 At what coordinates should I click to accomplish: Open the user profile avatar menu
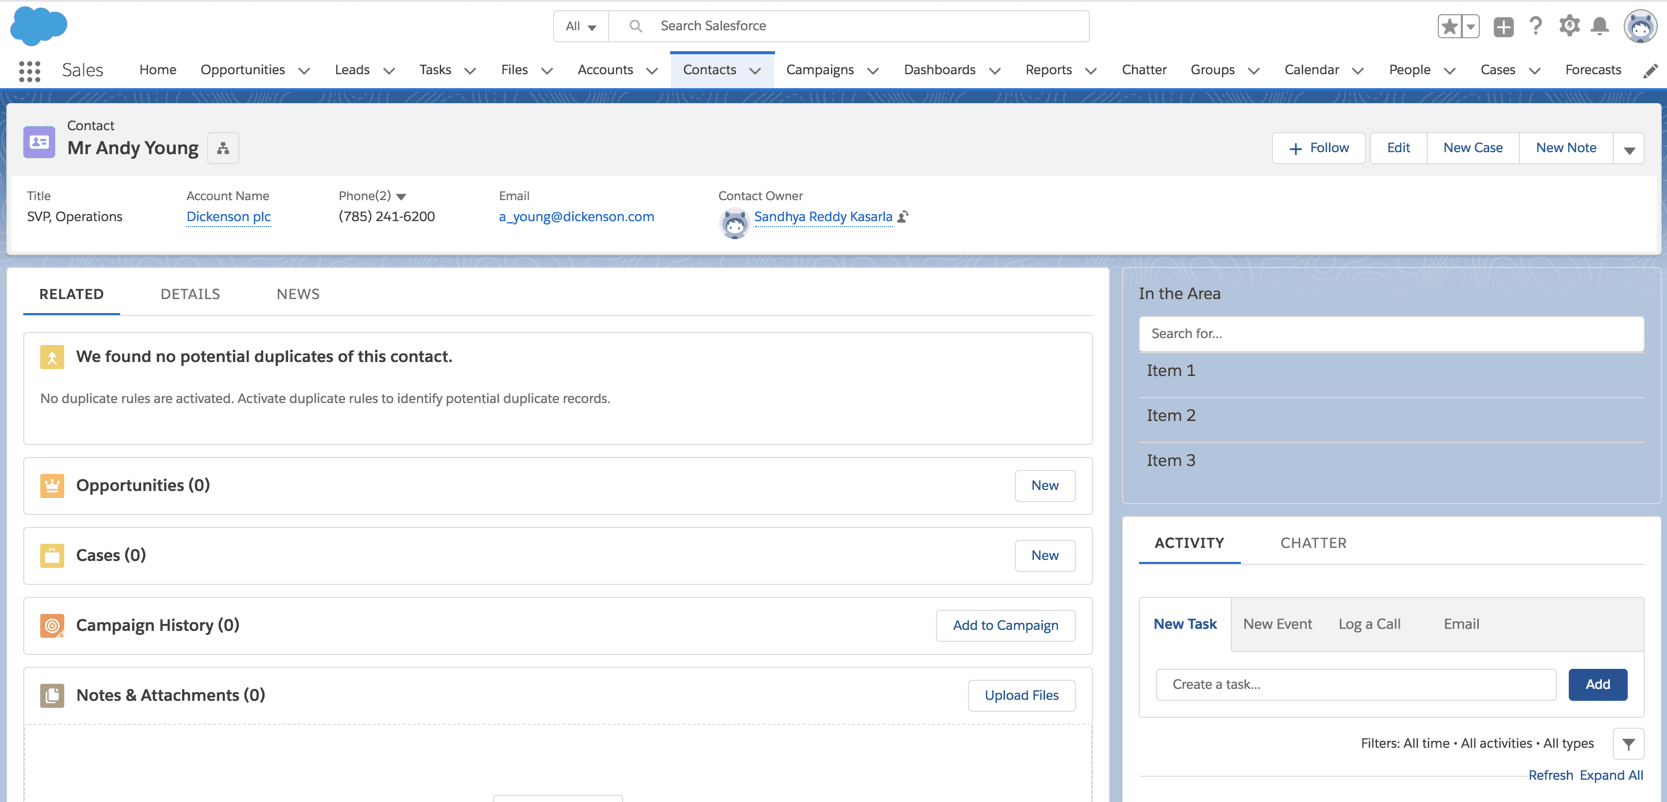[1640, 26]
